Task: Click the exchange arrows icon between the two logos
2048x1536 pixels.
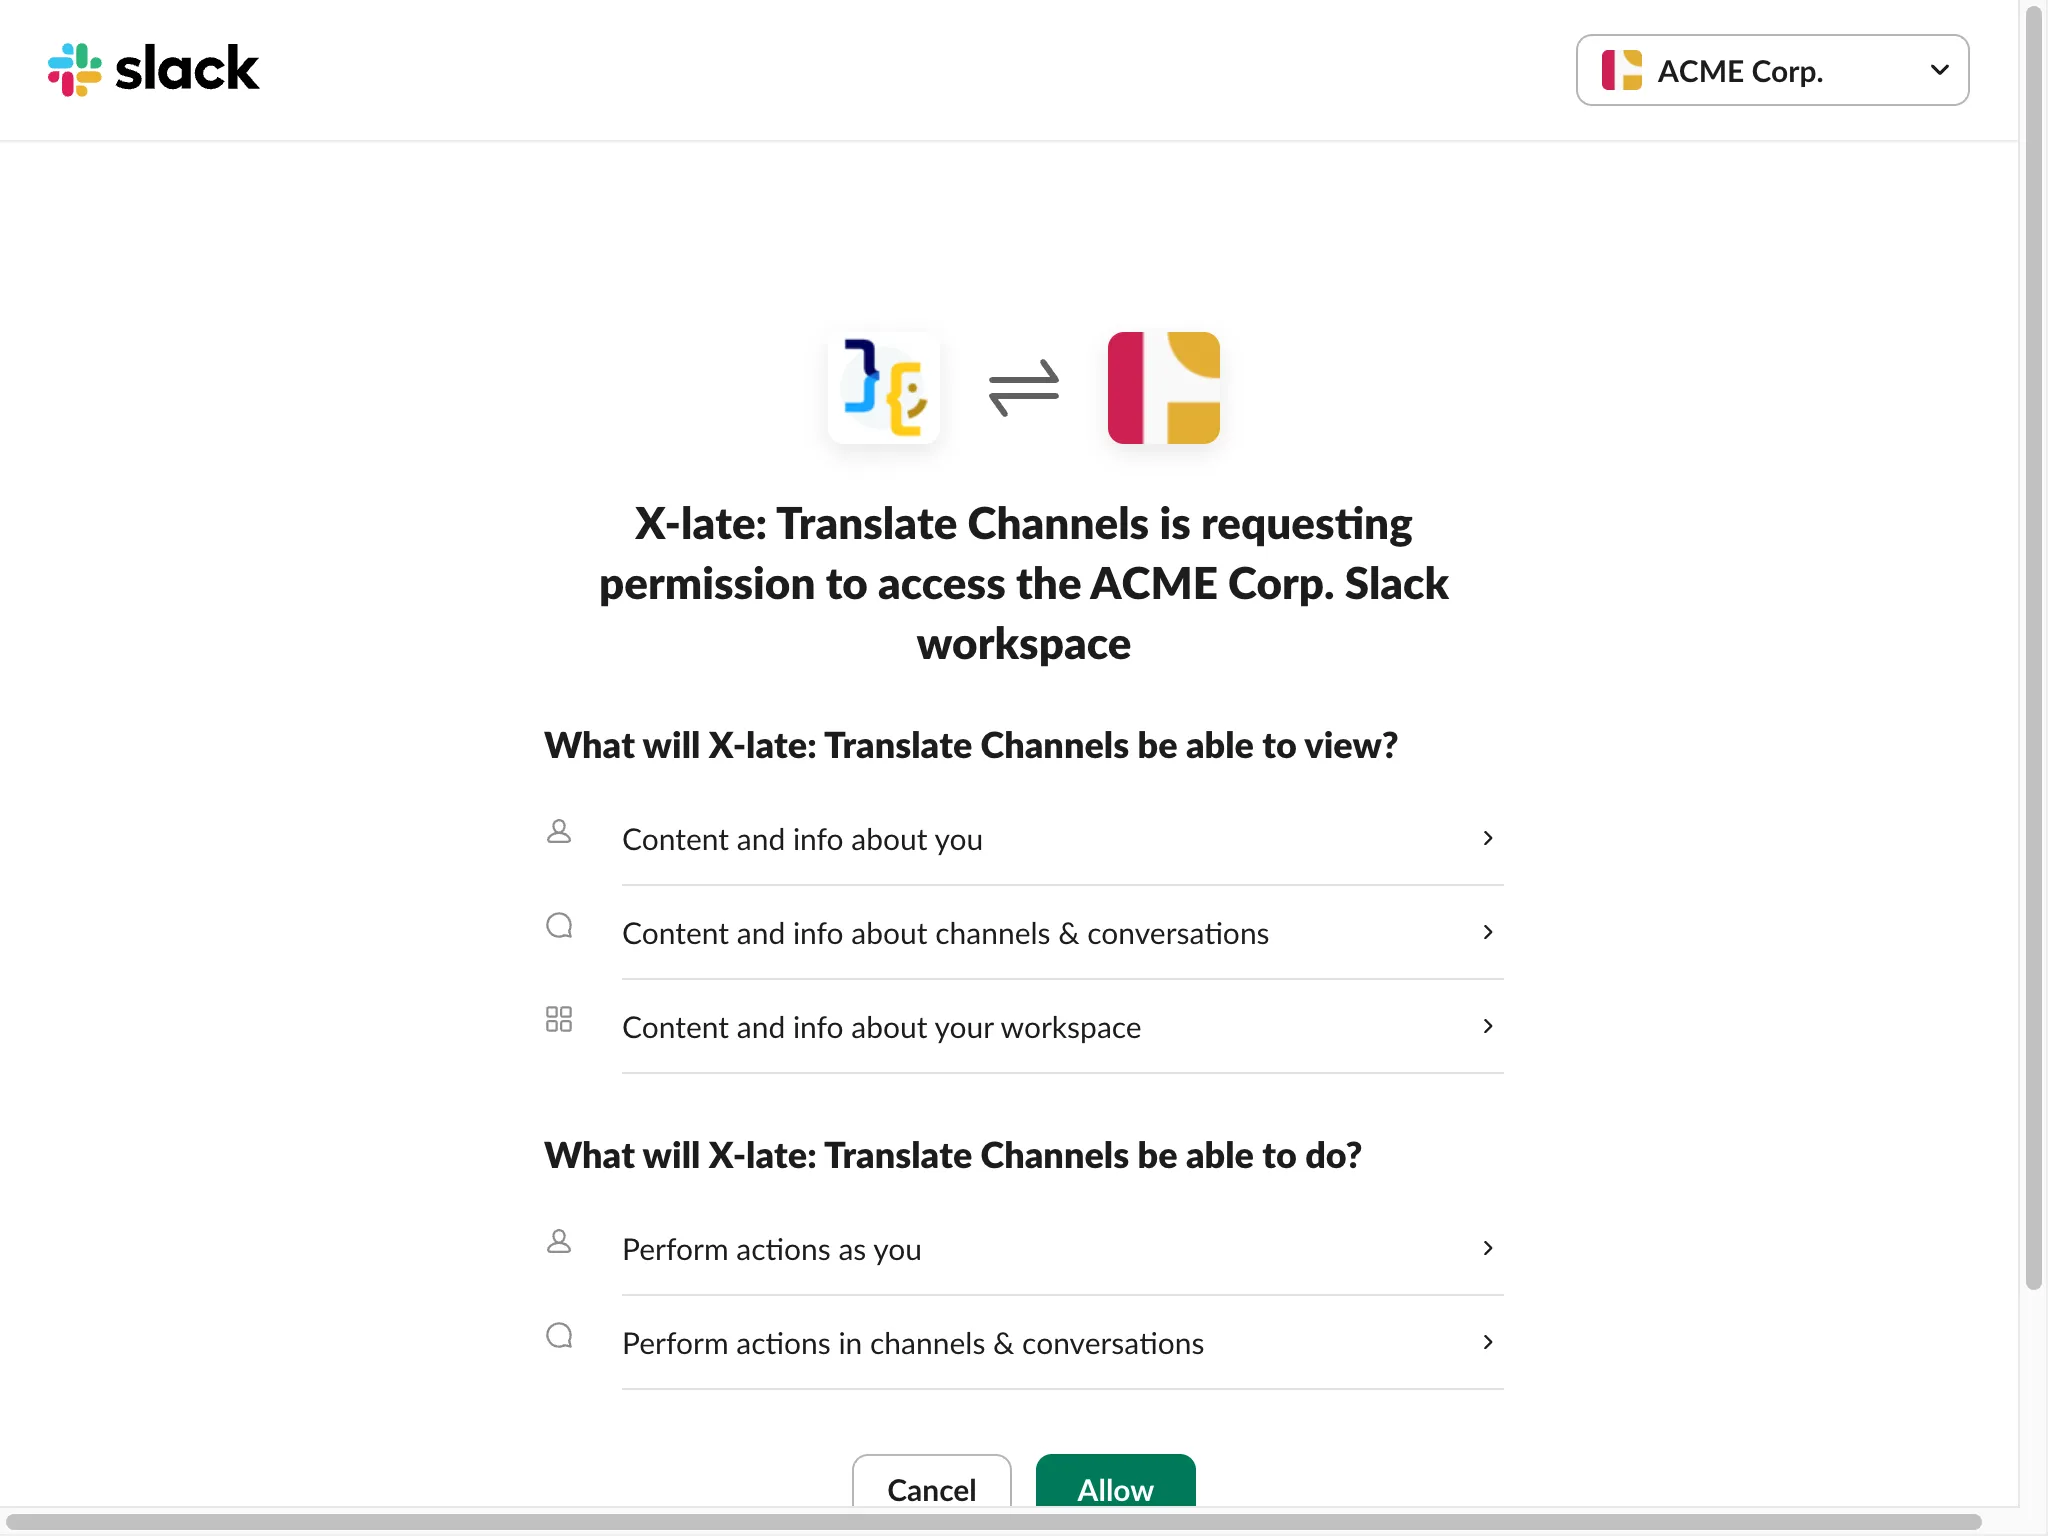Action: pos(1024,388)
